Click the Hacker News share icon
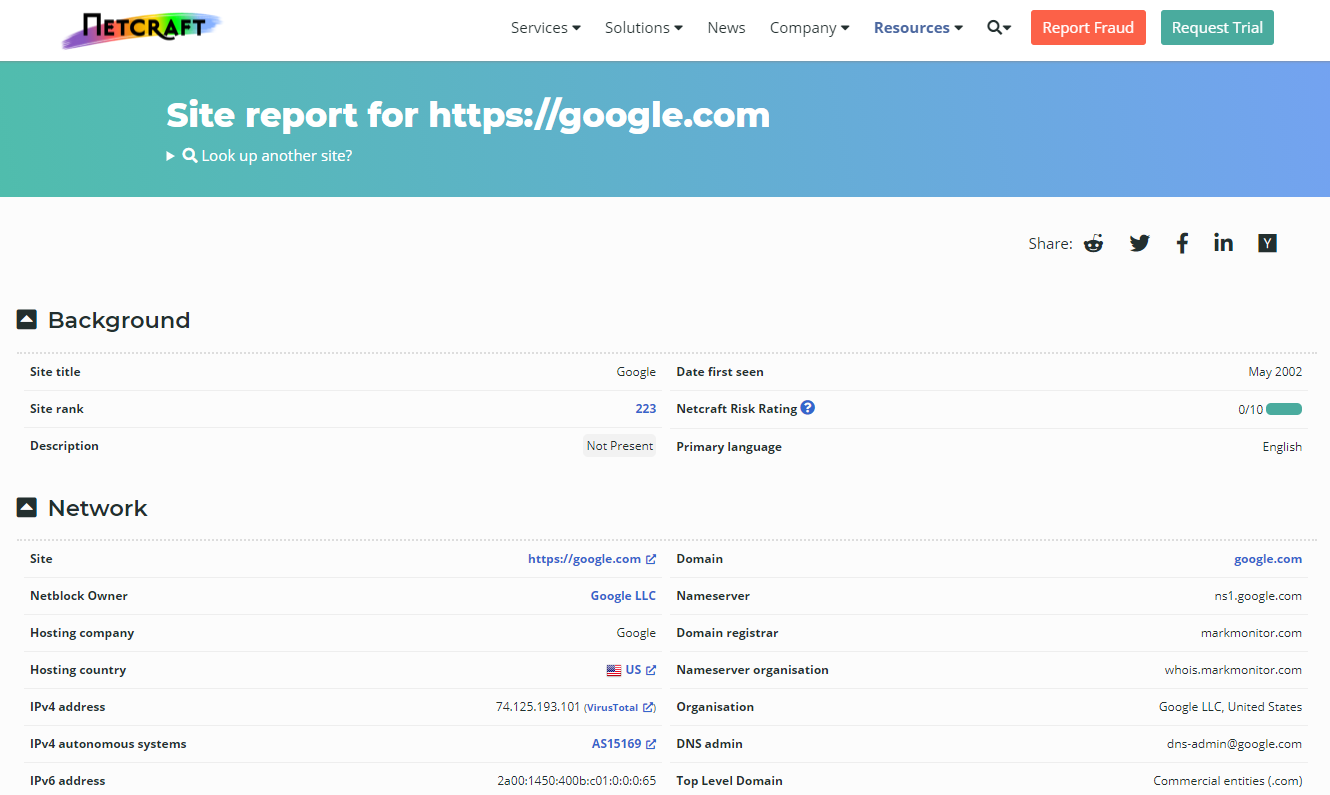1330x795 pixels. 1267,243
